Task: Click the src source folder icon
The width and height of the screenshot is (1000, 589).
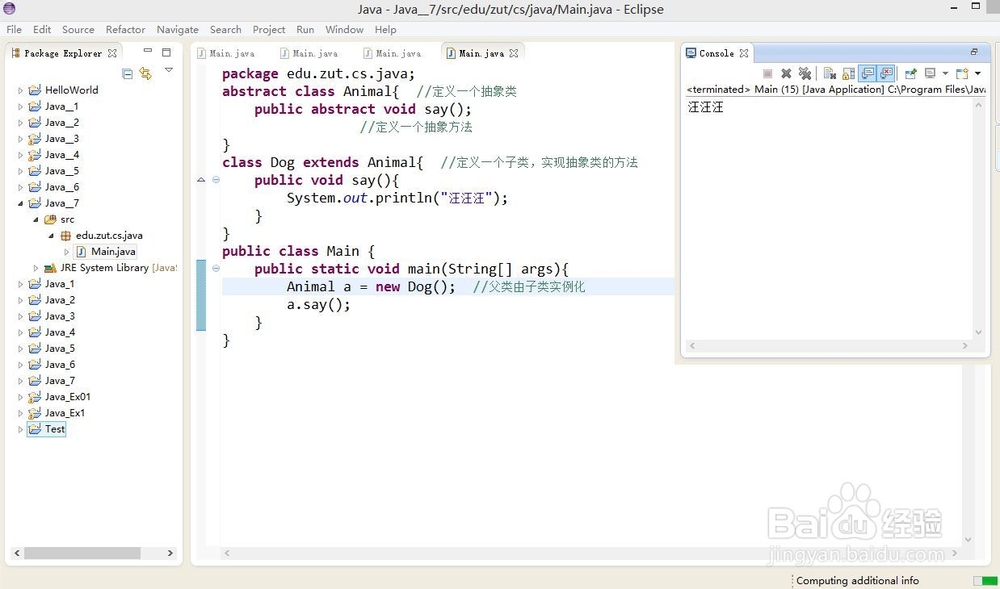Action: 50,219
